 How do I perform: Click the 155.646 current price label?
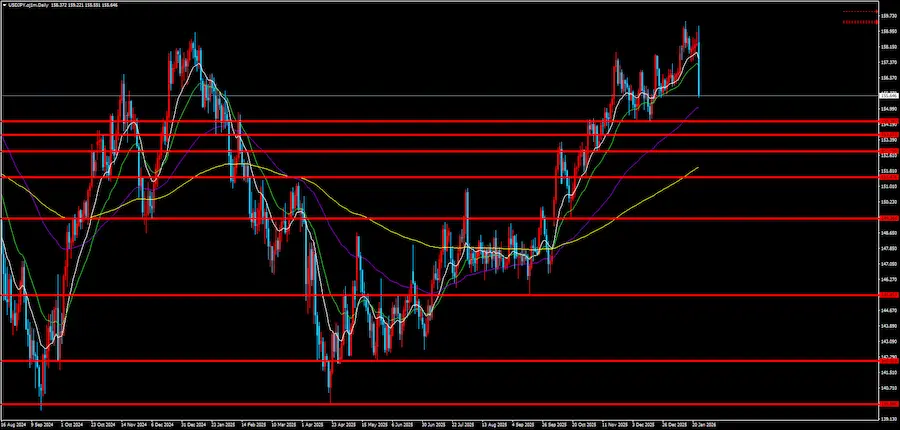(887, 96)
